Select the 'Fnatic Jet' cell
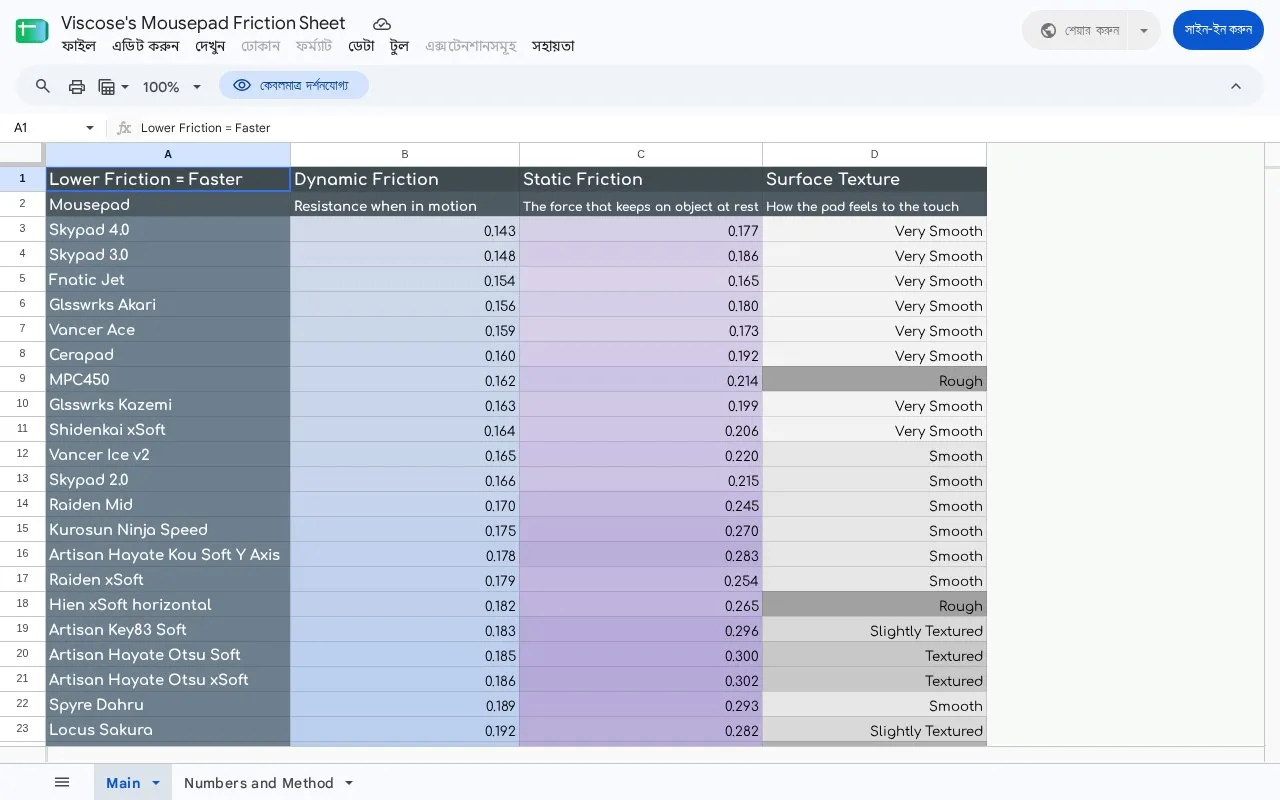This screenshot has width=1280, height=800. coord(168,279)
